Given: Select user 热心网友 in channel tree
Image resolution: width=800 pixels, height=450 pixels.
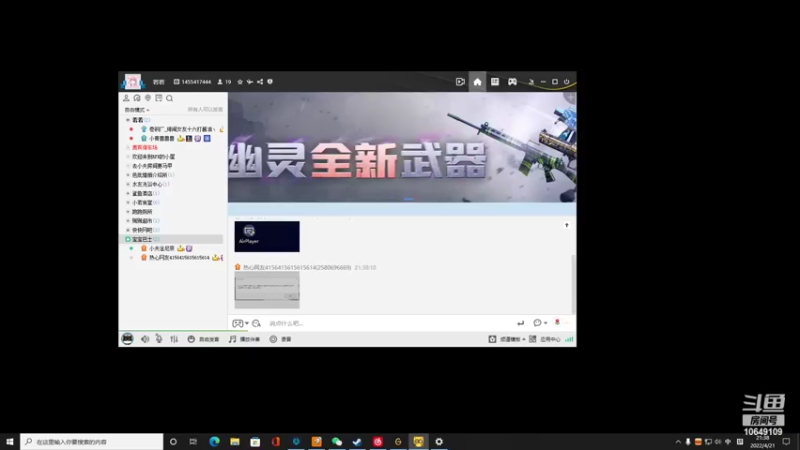Looking at the screenshot, I should pyautogui.click(x=179, y=258).
